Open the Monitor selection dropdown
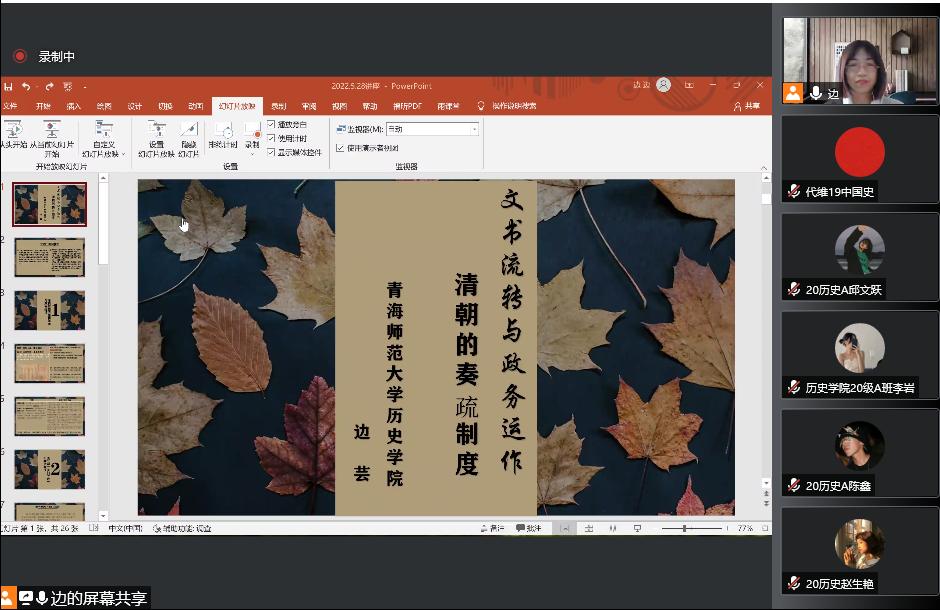This screenshot has height=610, width=940. (474, 129)
